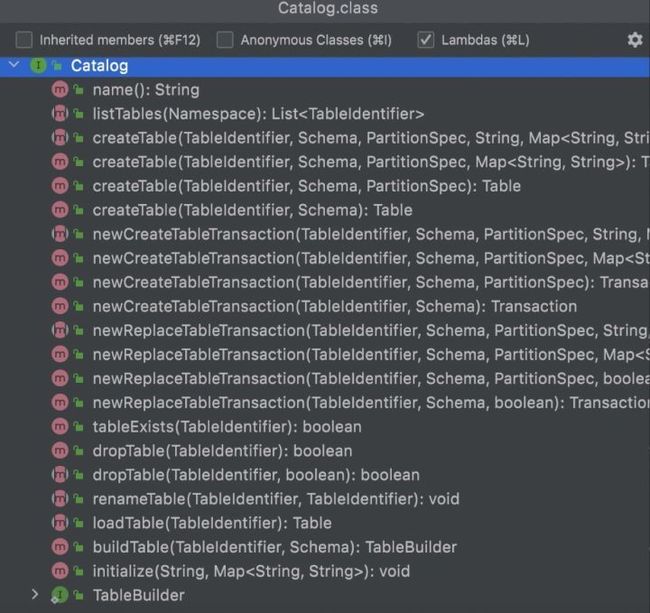Click the interface icon next to TableBuilder
This screenshot has width=650, height=613.
59,596
